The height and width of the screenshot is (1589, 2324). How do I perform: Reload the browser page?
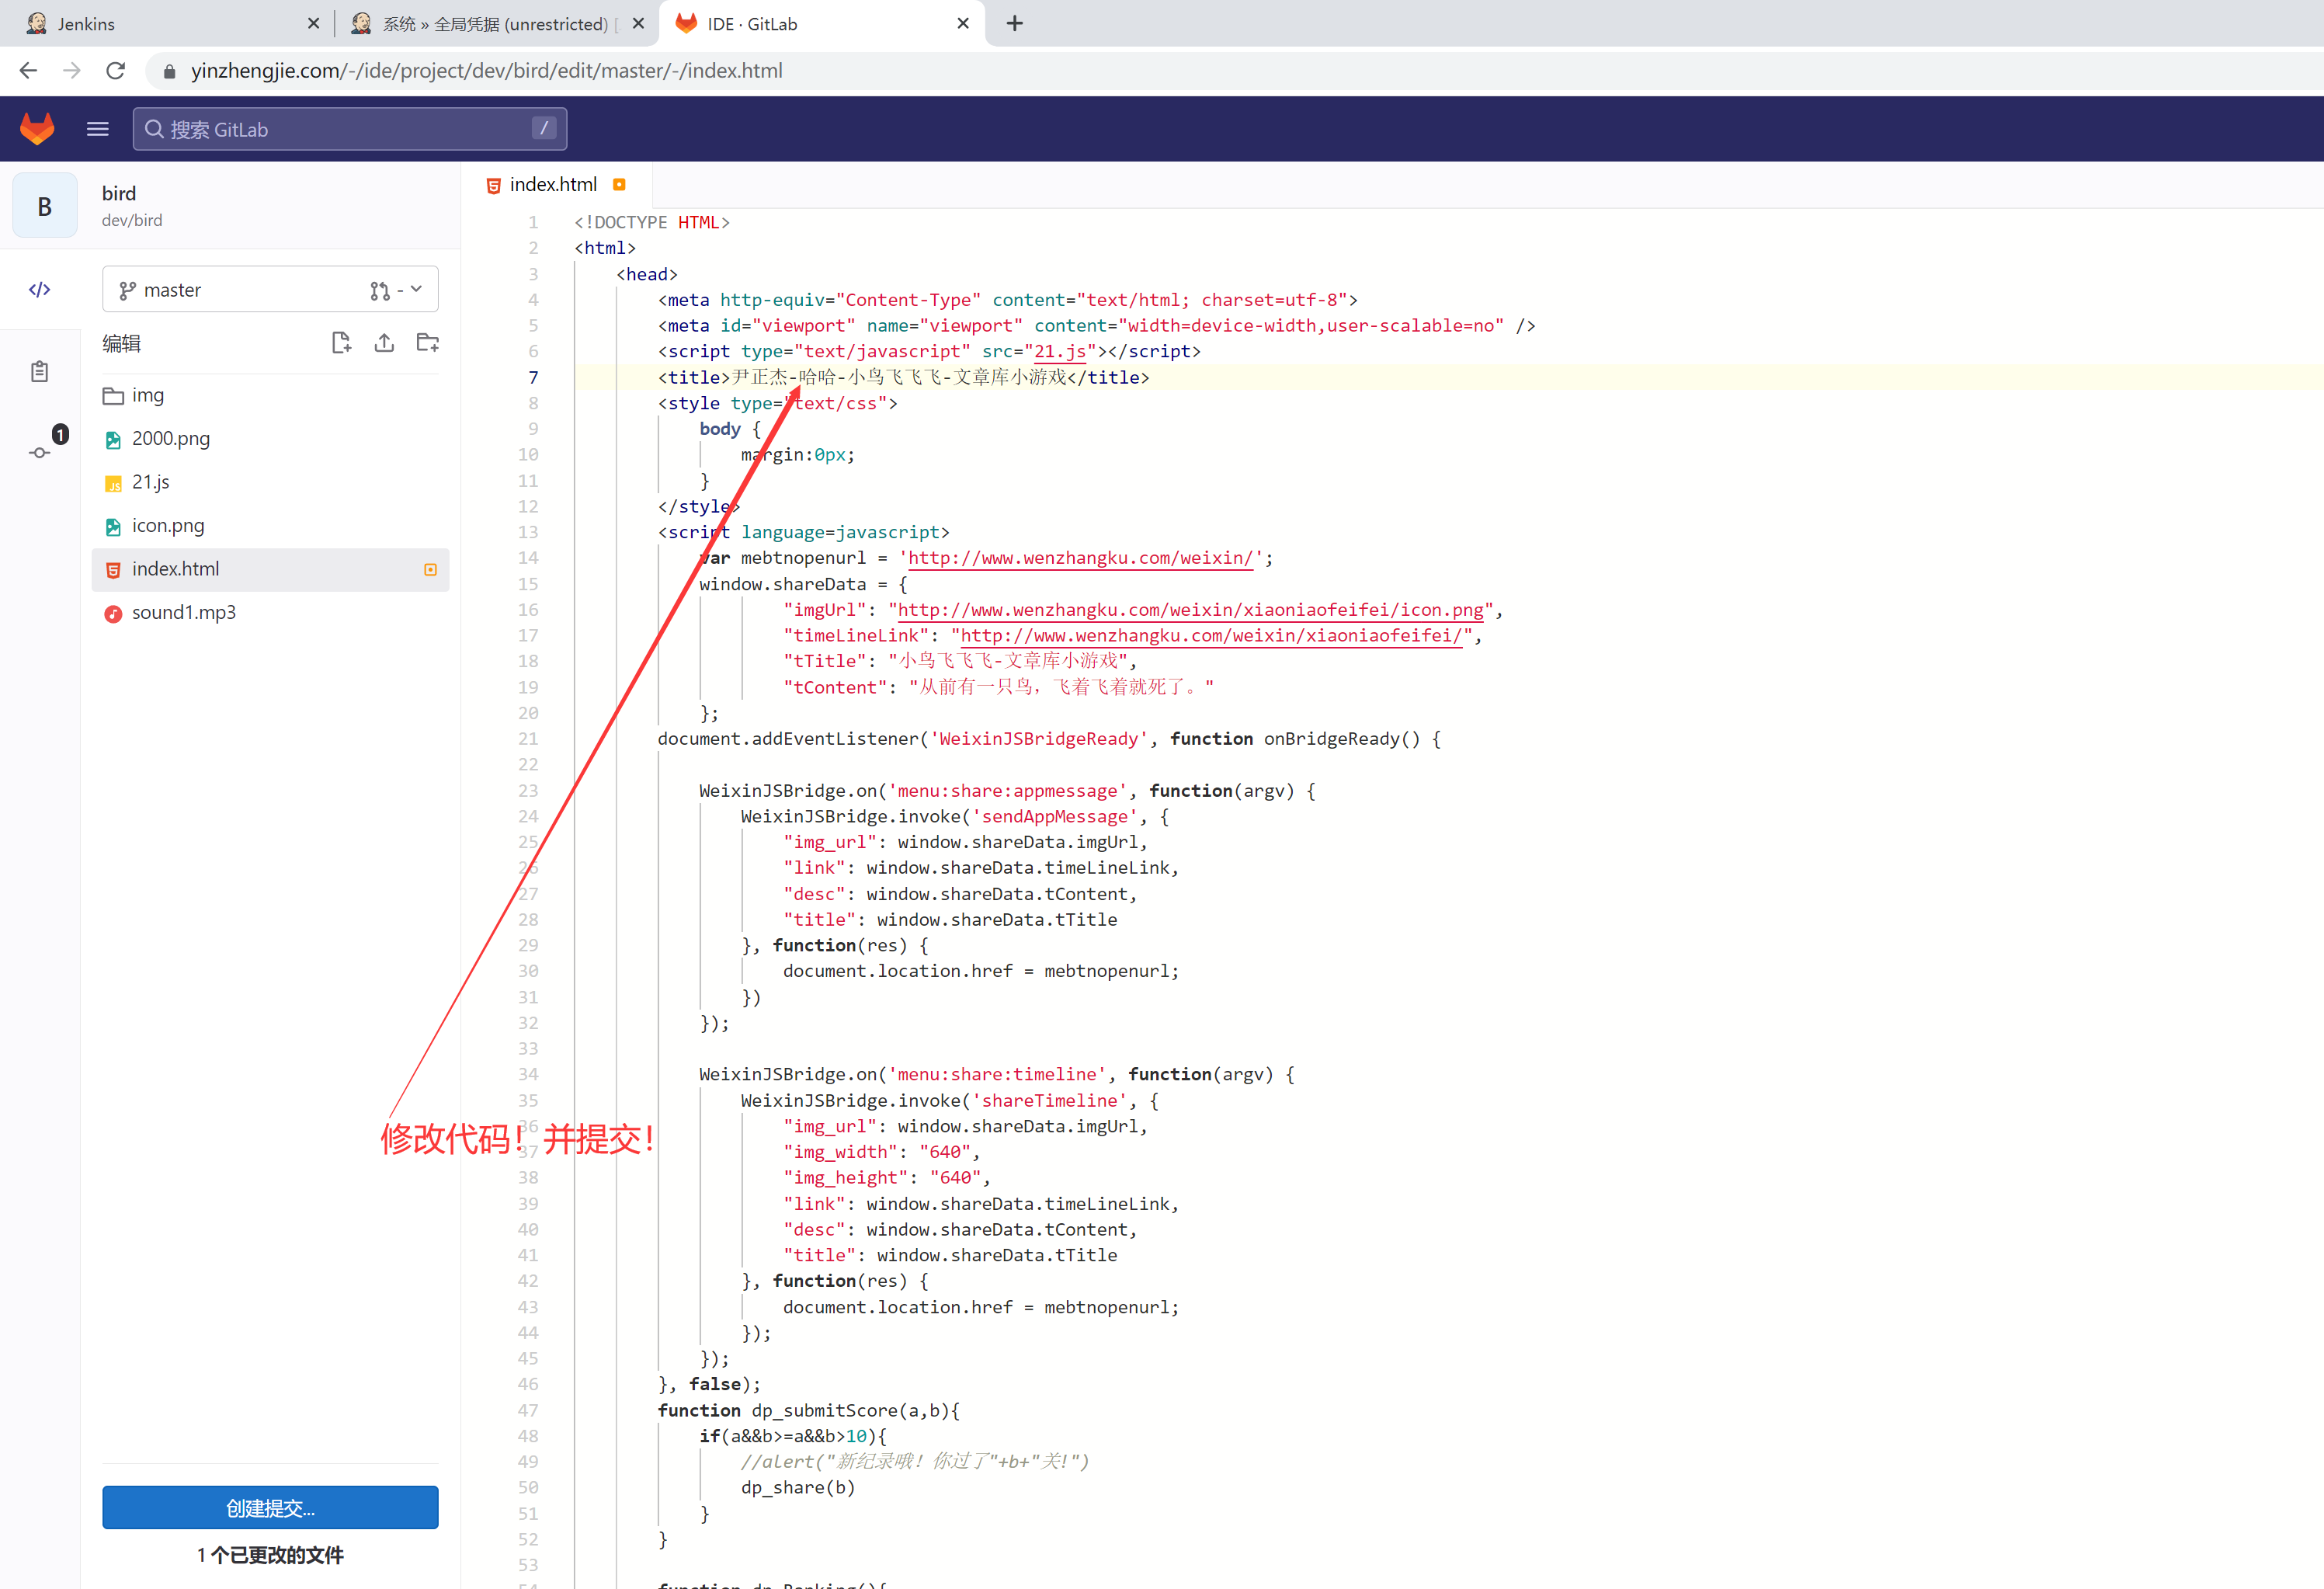click(116, 71)
